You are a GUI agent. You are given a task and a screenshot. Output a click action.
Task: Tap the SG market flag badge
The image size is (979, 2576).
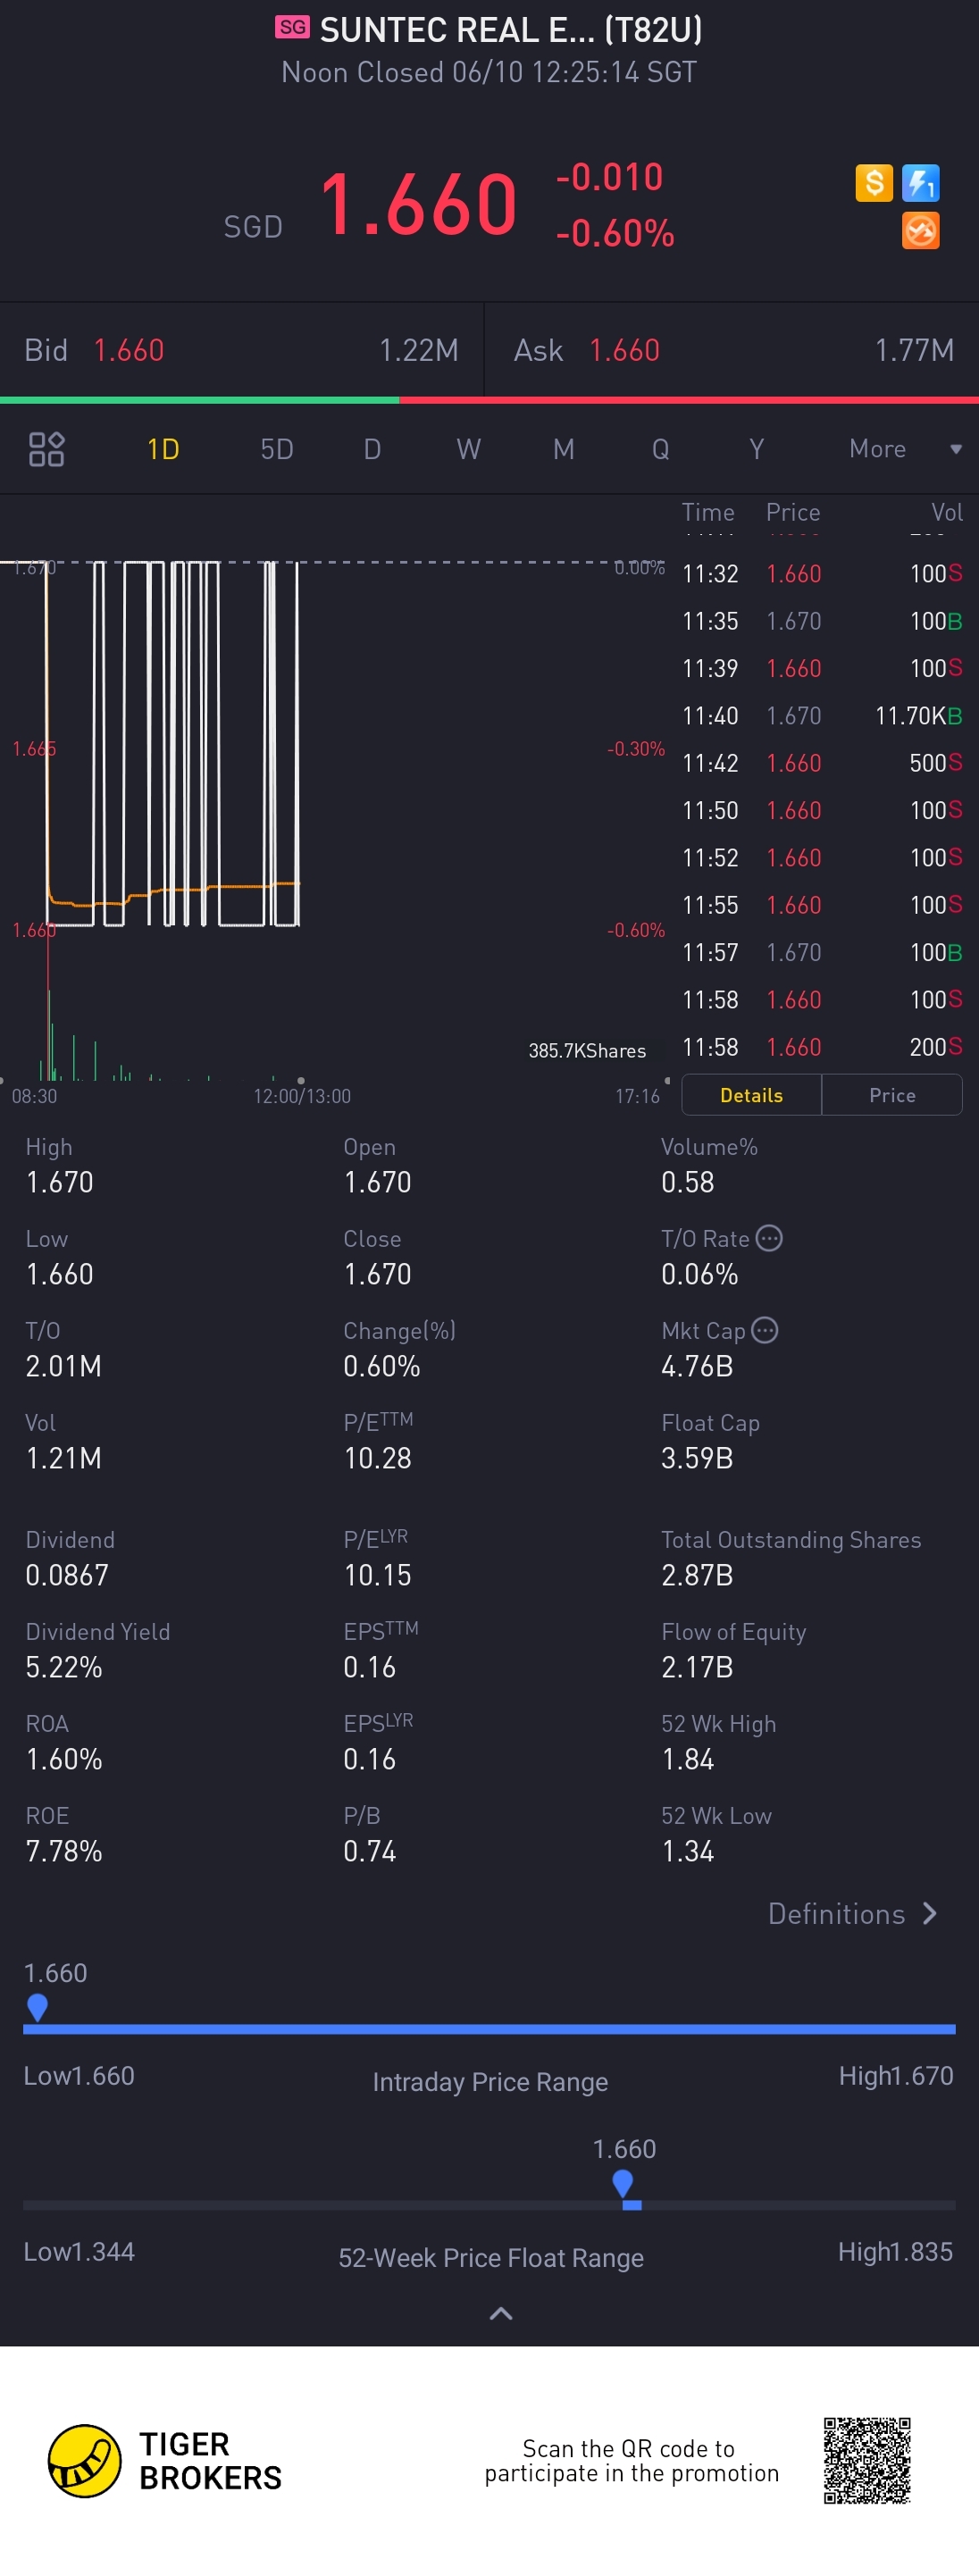(x=292, y=27)
